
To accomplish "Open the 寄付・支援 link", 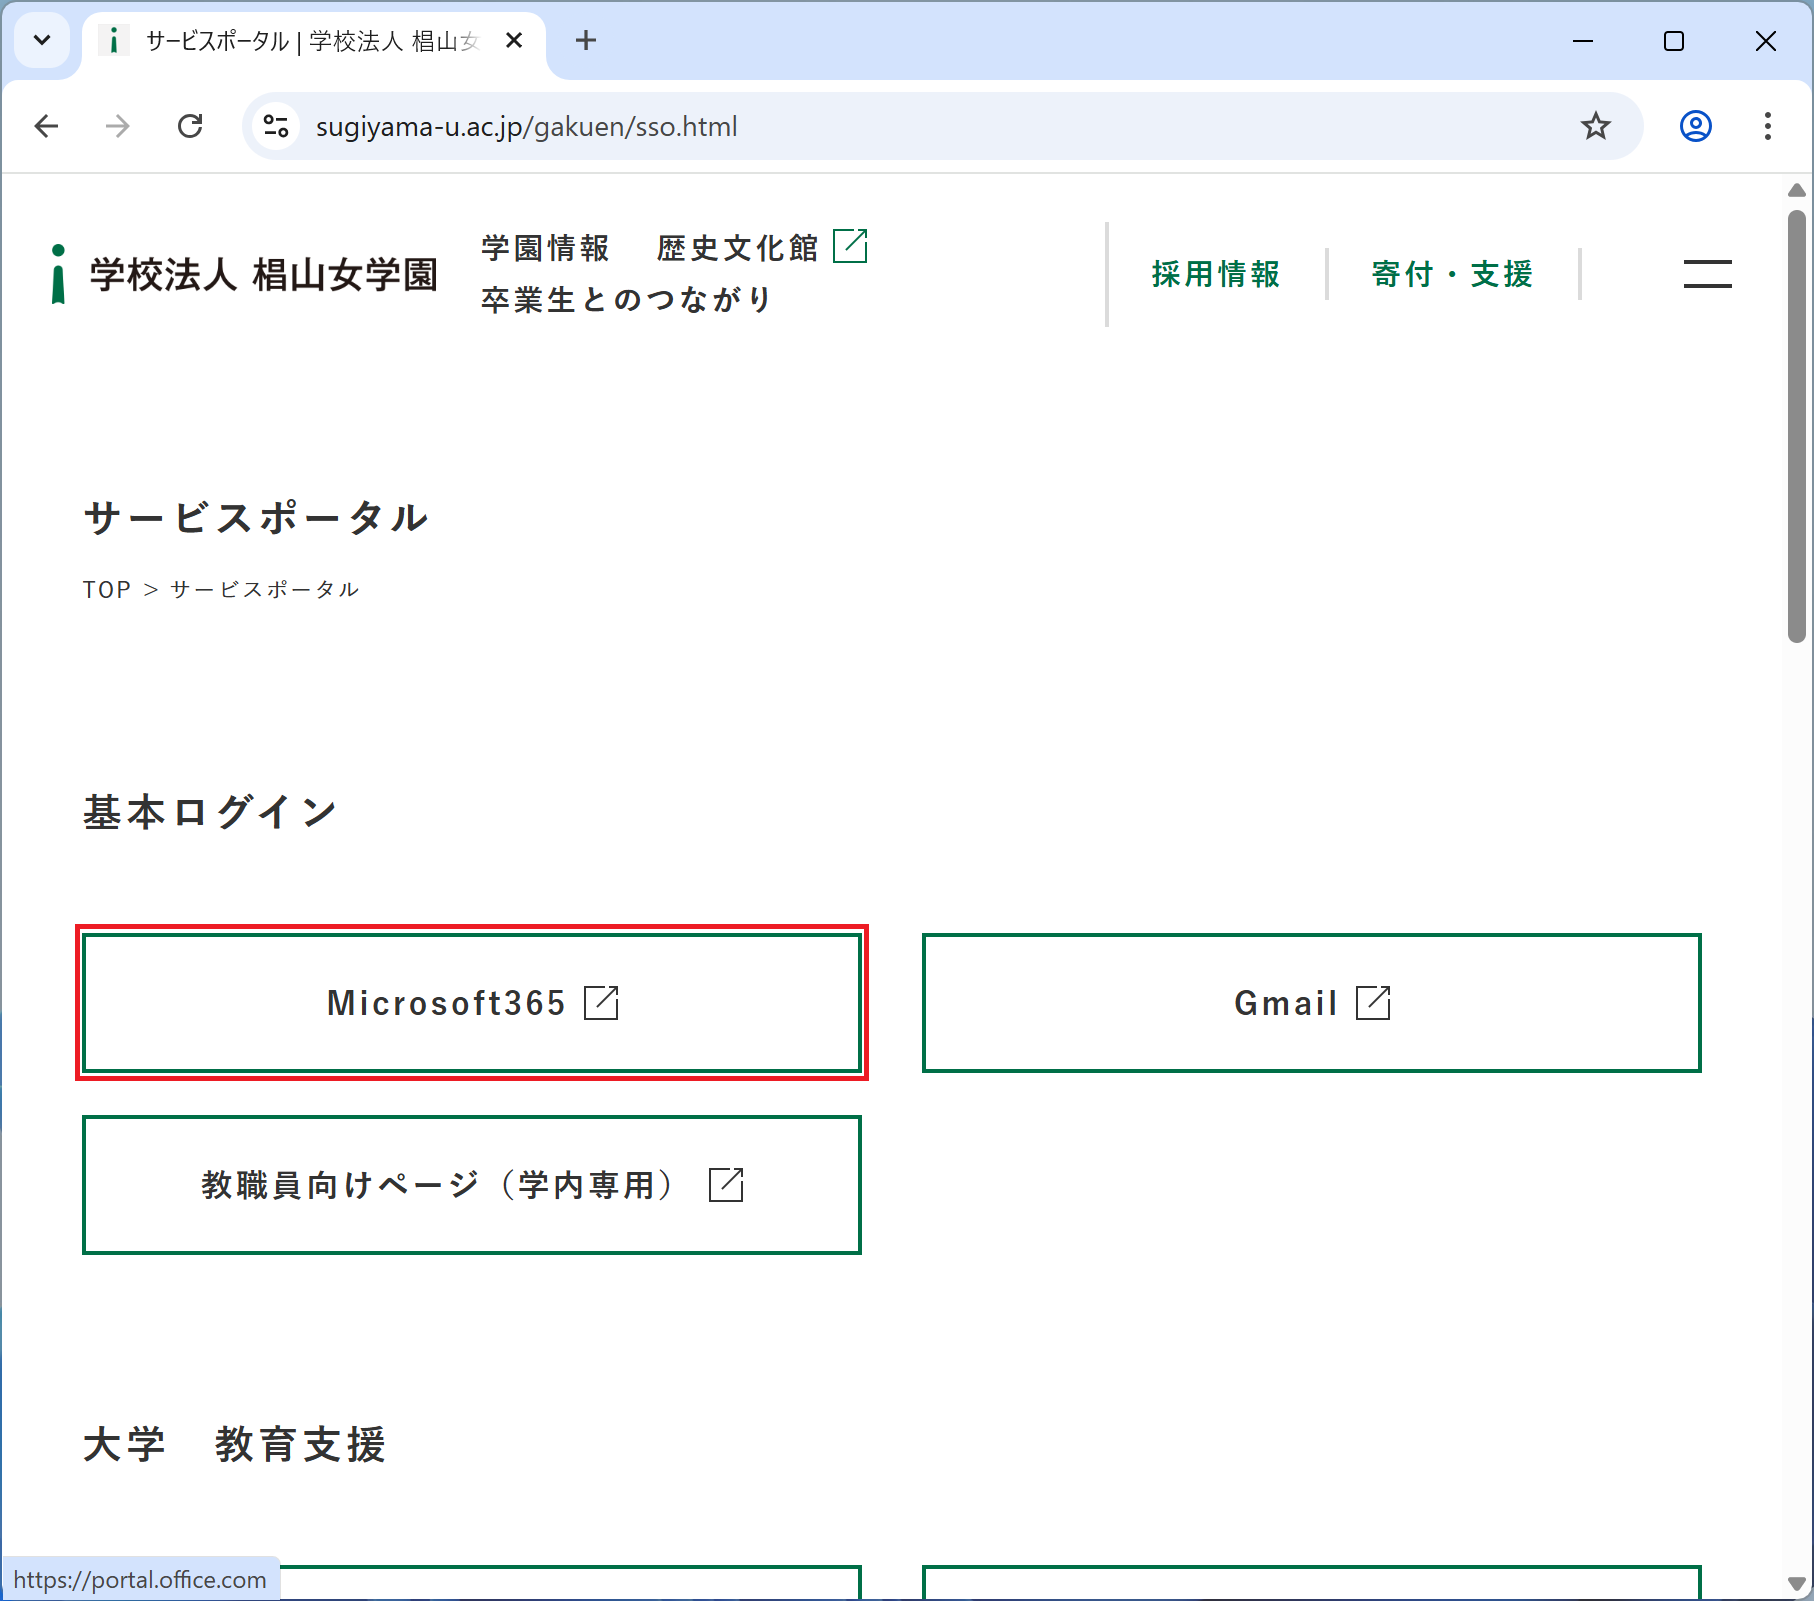I will point(1452,274).
